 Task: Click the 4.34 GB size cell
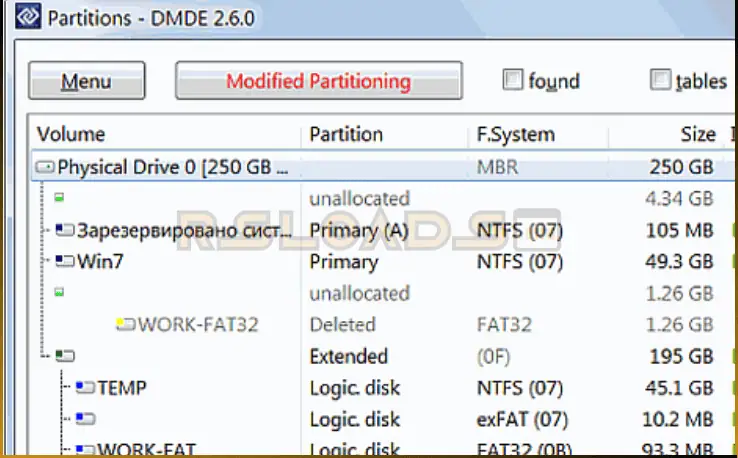pos(679,199)
